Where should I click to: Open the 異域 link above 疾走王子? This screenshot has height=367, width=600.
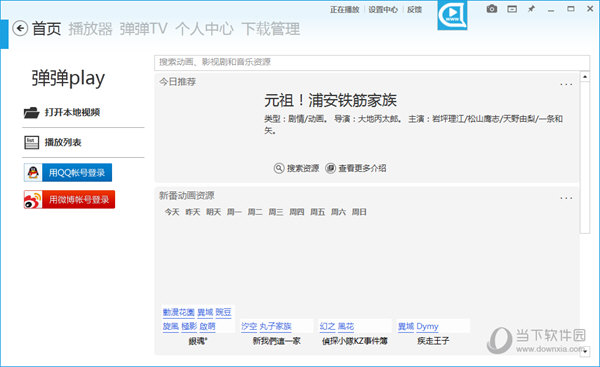click(406, 326)
